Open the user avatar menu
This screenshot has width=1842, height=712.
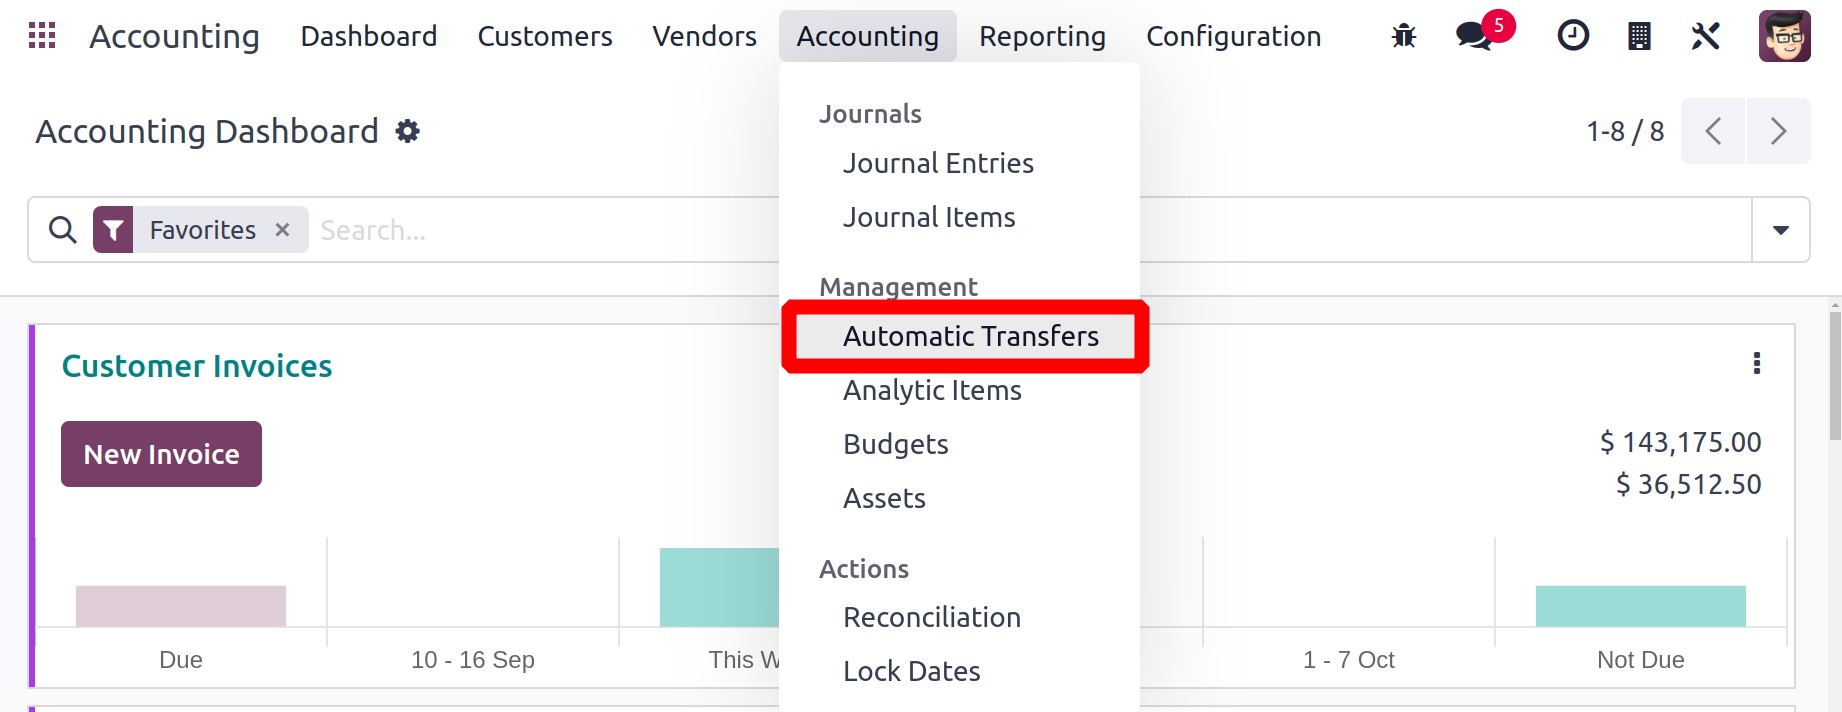tap(1784, 37)
